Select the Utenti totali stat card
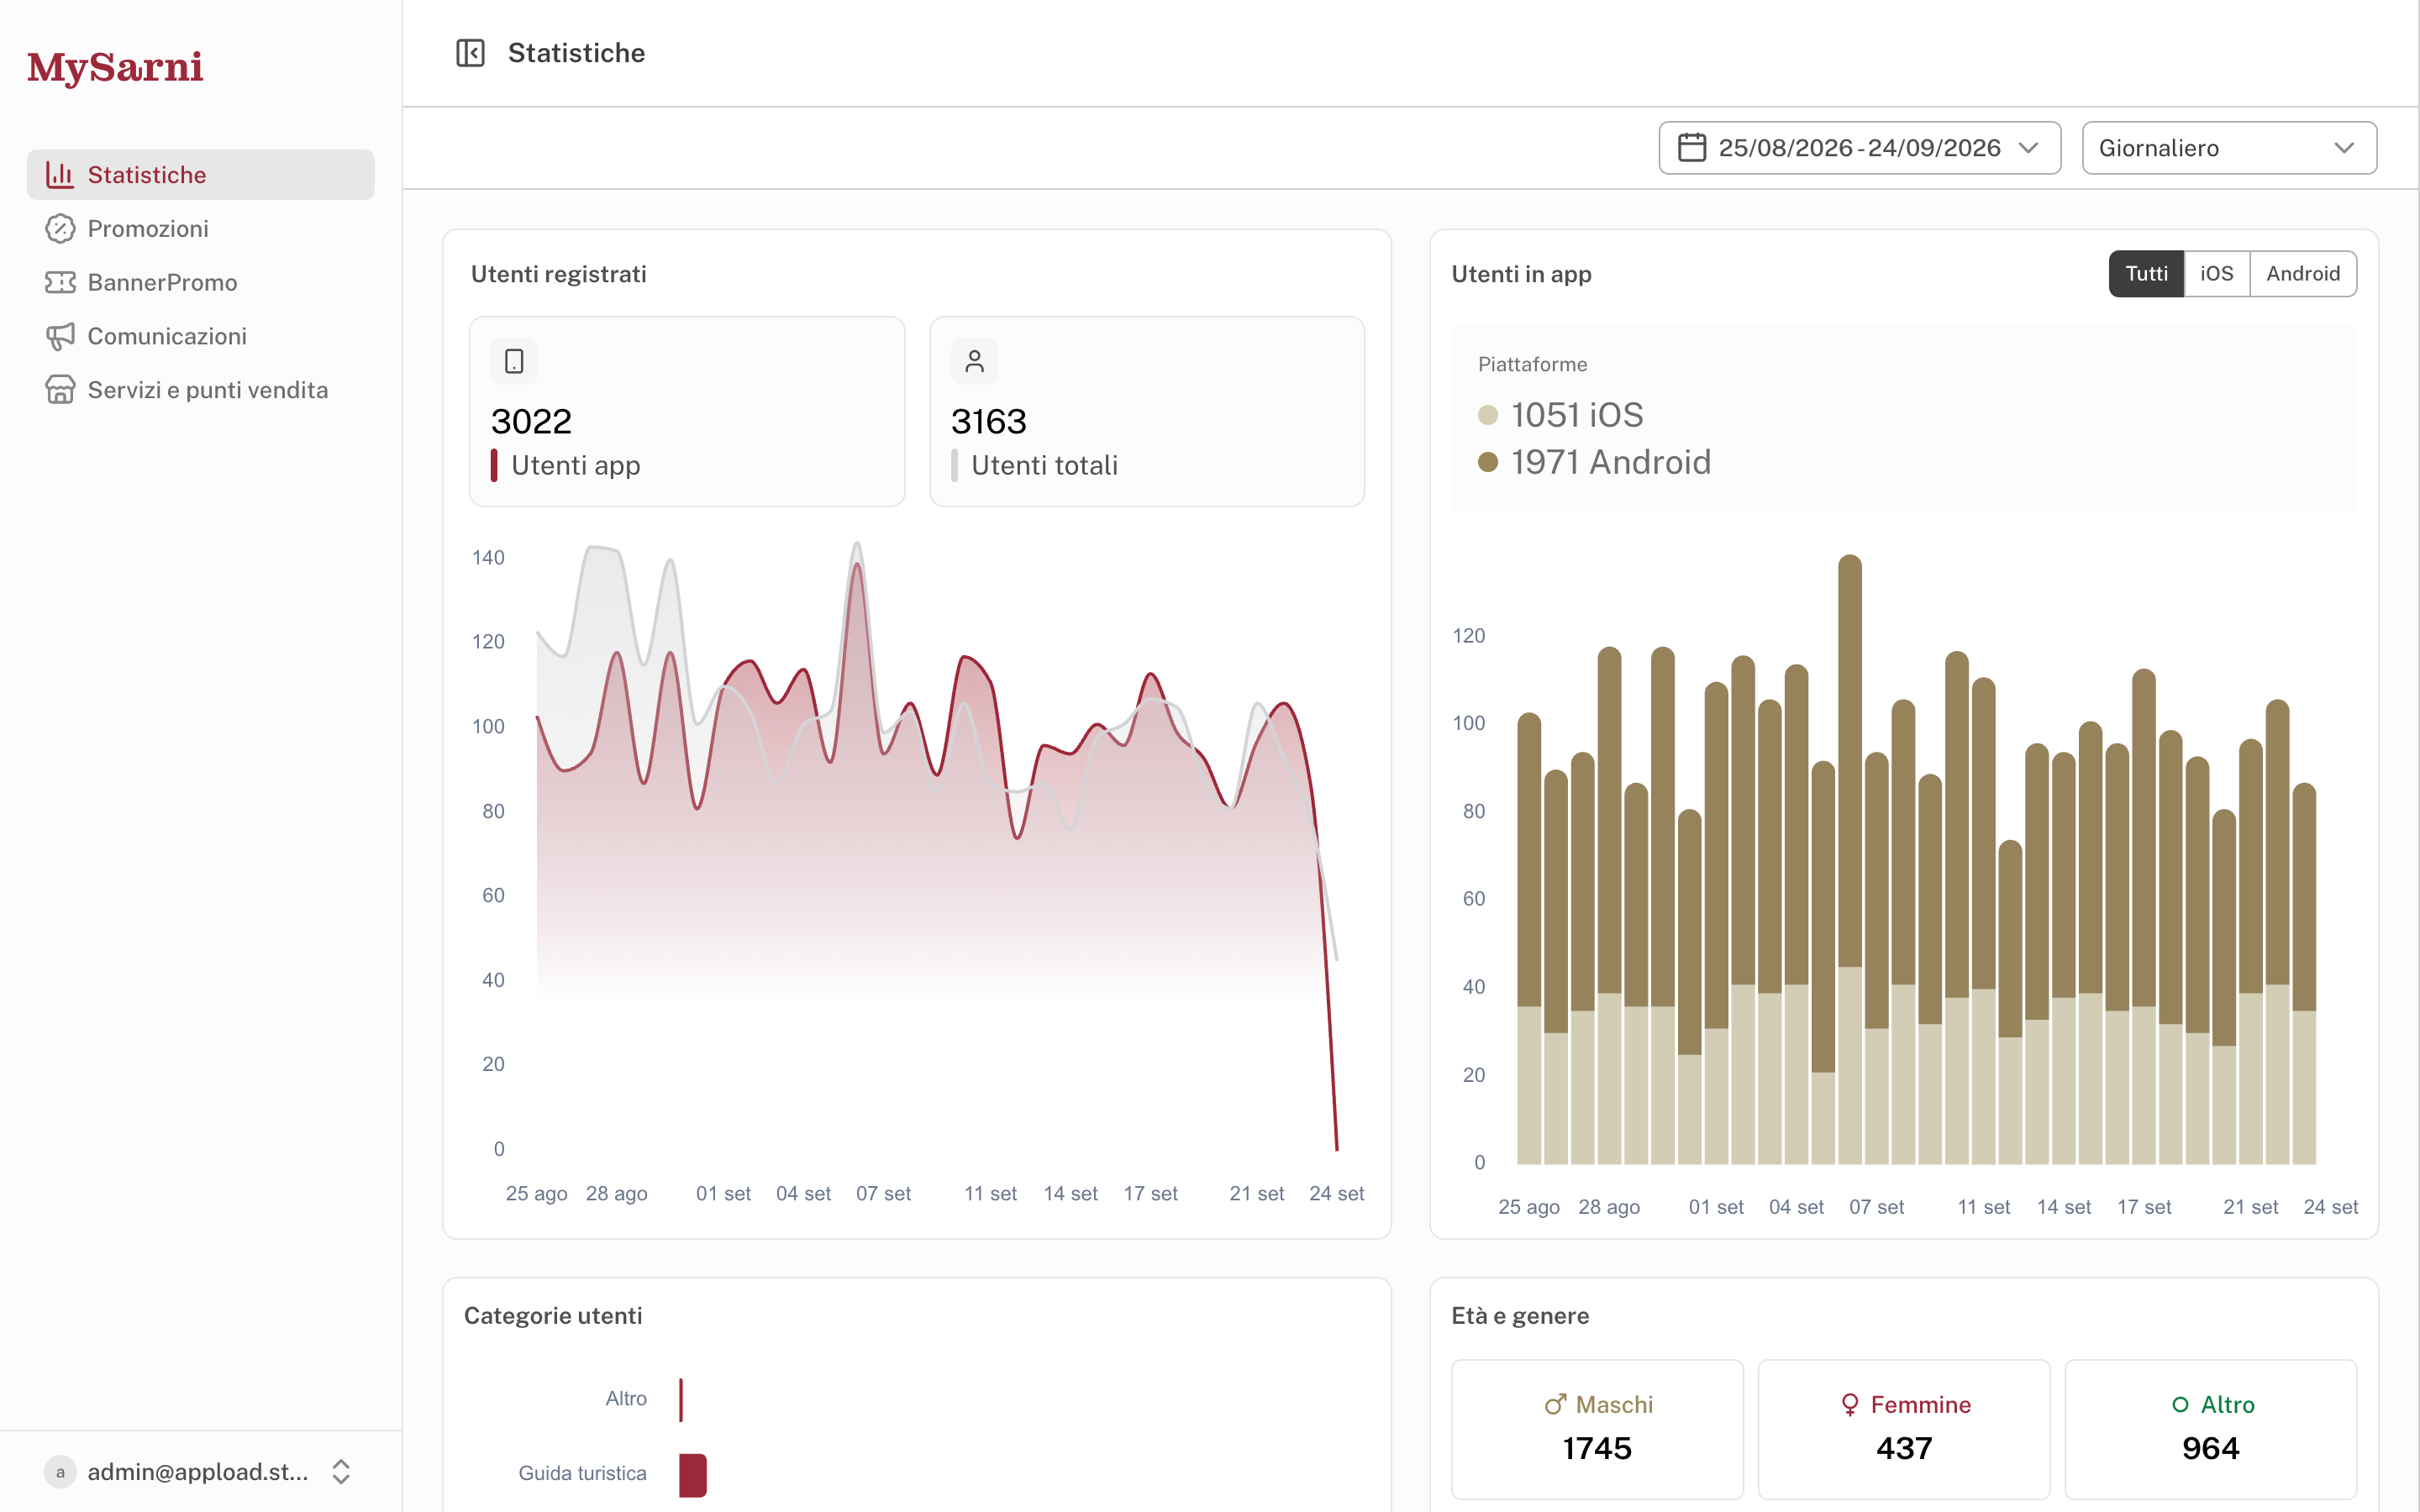Image resolution: width=2420 pixels, height=1512 pixels. 1147,412
